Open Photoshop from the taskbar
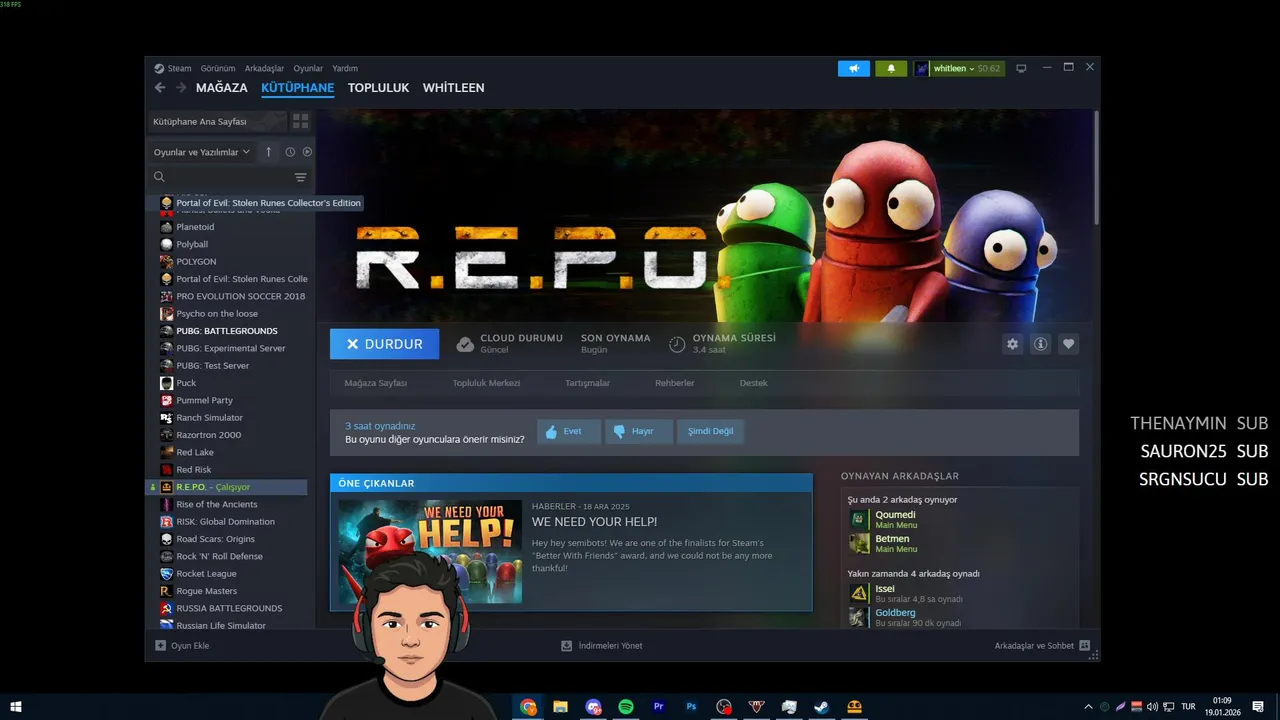Screen dimensions: 1280x720 coord(691,707)
